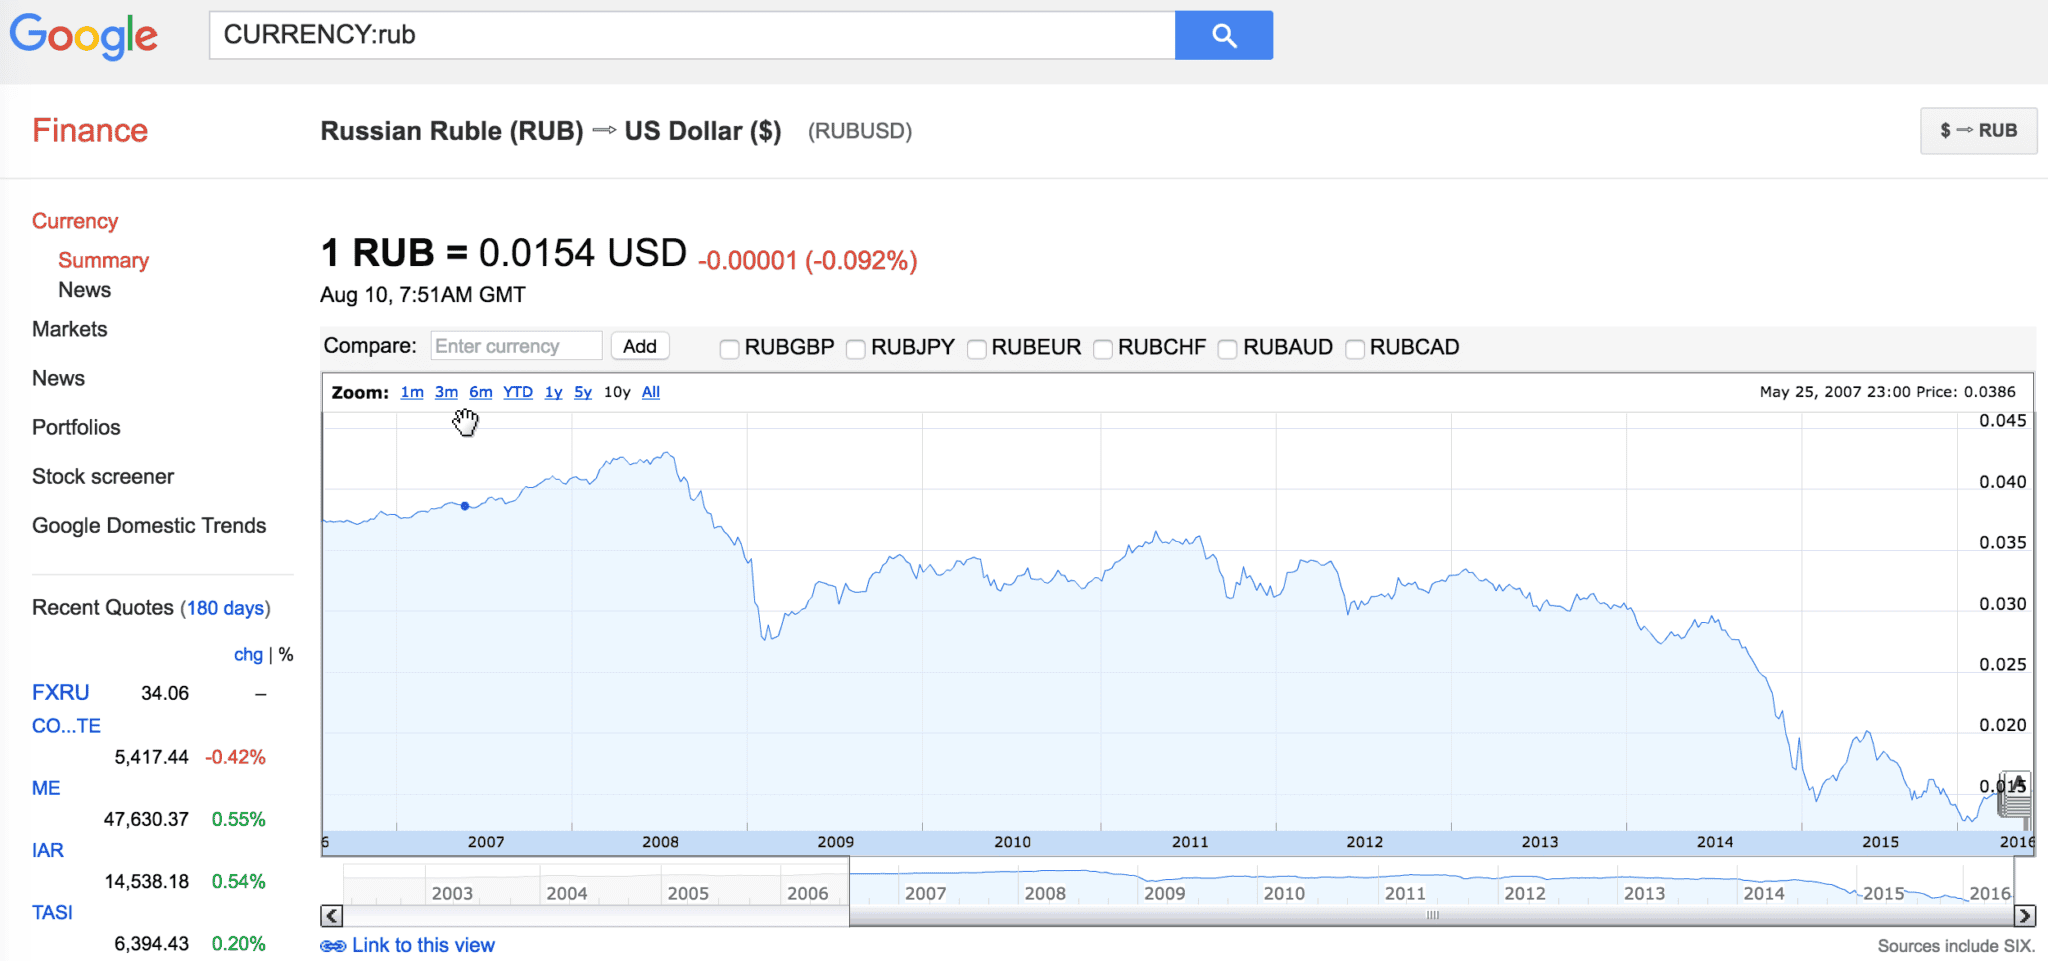Choose YTD chart zoom

518,392
